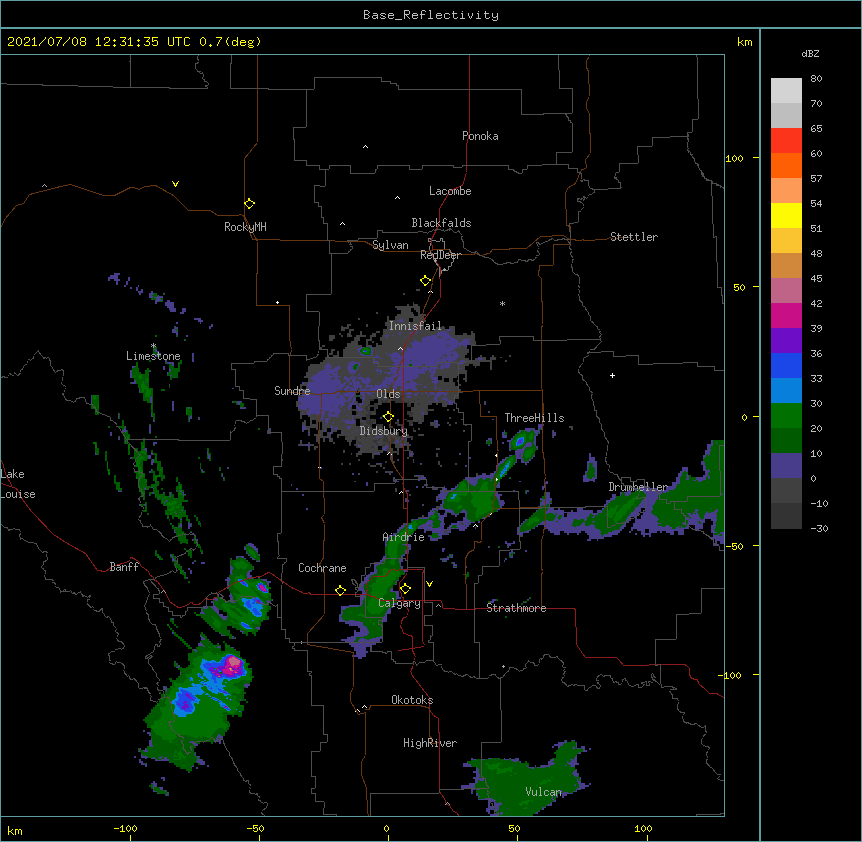Click the Airdrie label
862x842 pixels.
[404, 537]
